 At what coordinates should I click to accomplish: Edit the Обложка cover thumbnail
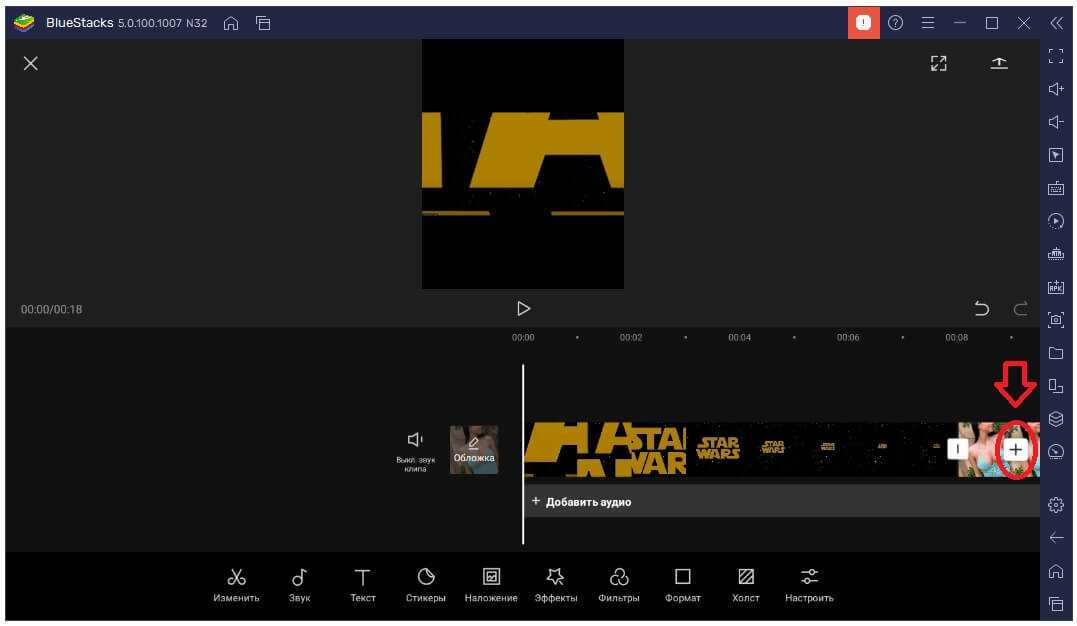pos(474,449)
